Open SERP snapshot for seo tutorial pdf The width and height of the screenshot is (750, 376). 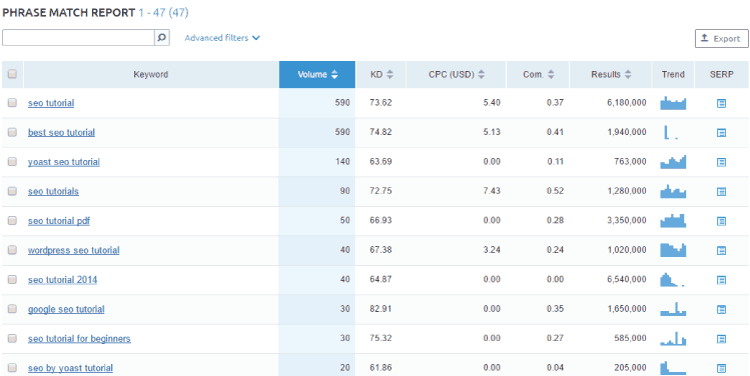(721, 221)
